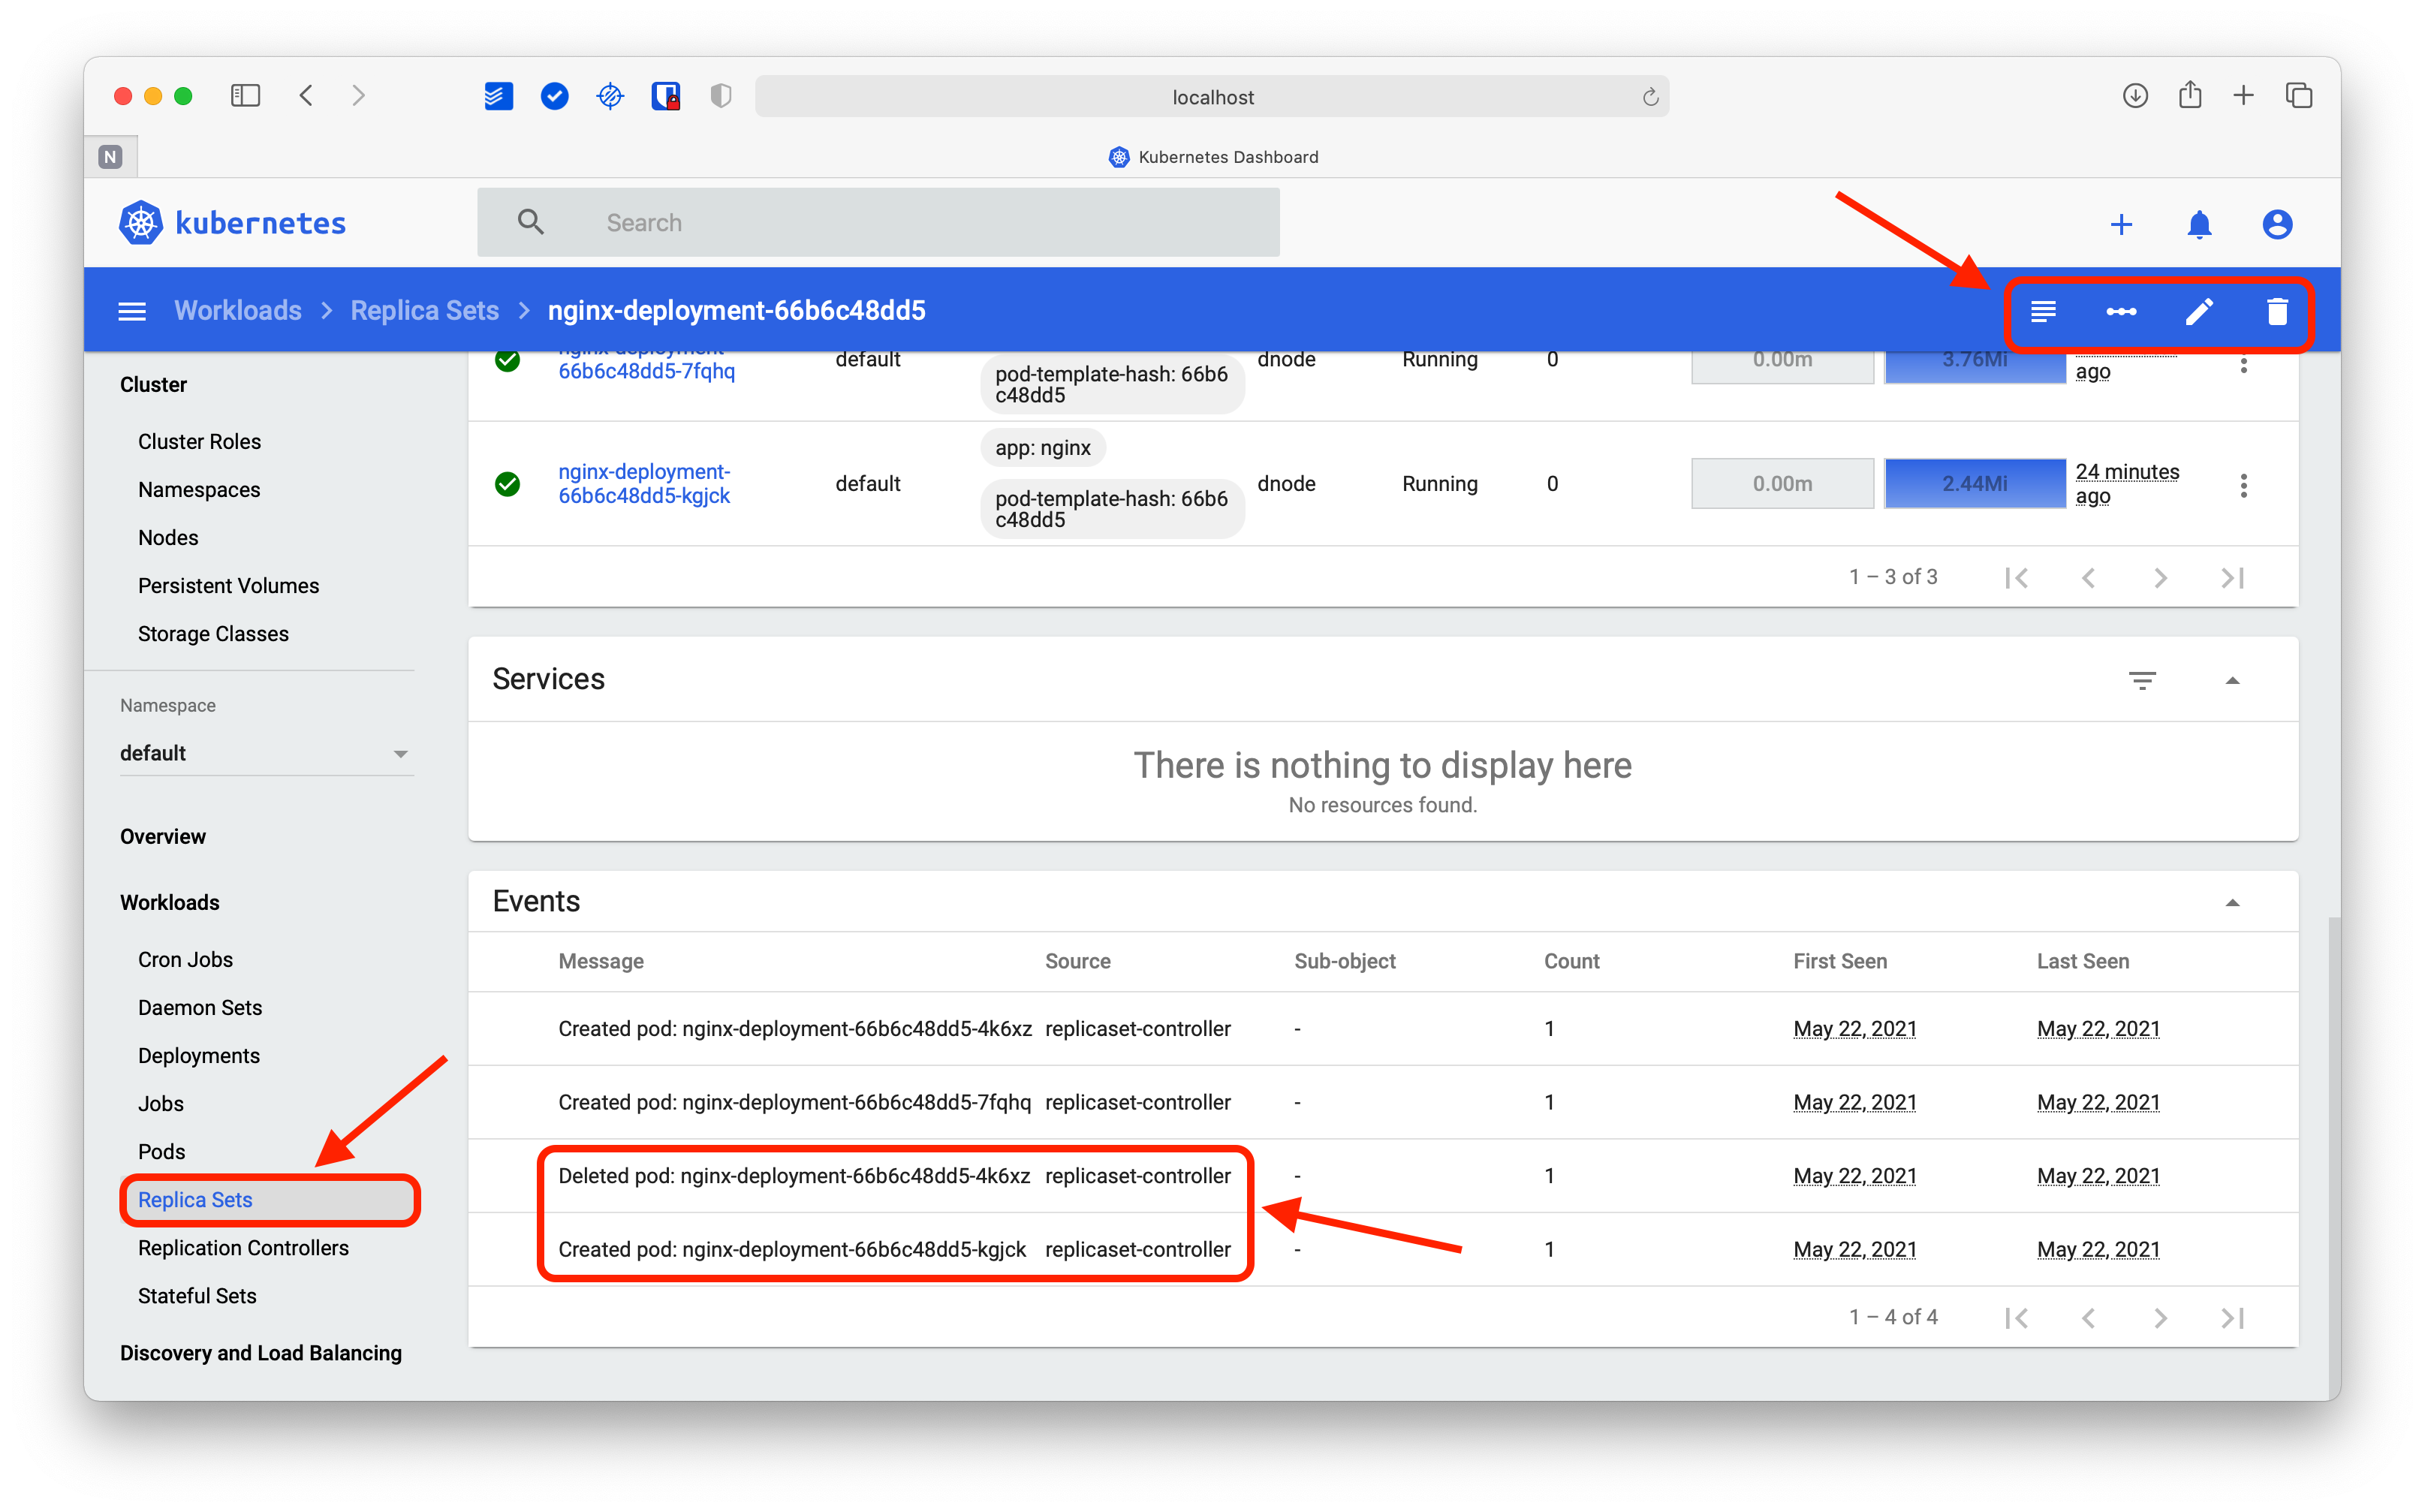Open the replica set logs icon

click(2043, 312)
